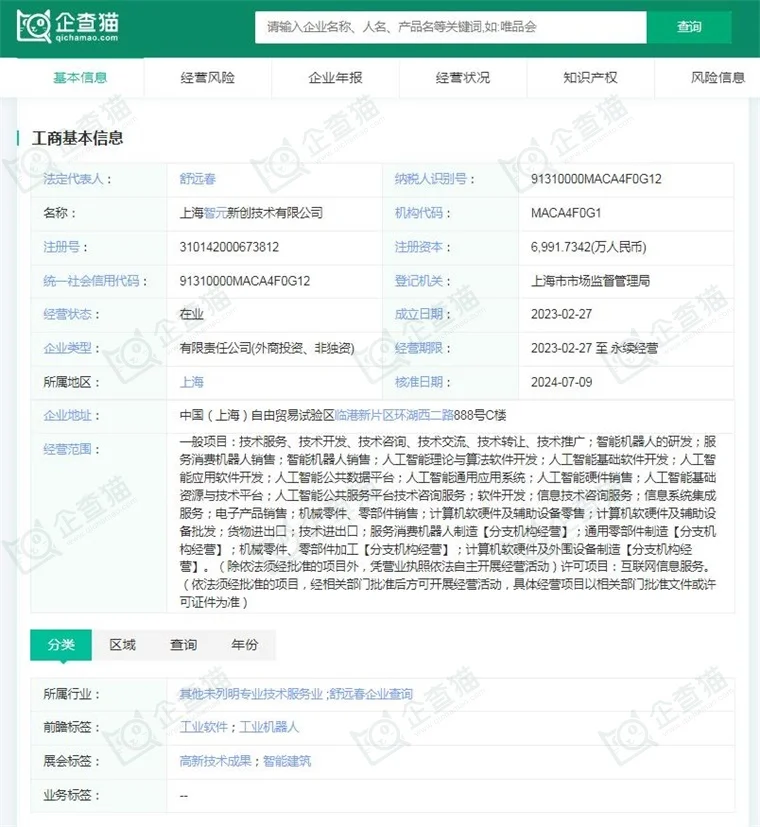Select the credit code value beside 统一社会信用代码
760x827 pixels.
(245, 281)
